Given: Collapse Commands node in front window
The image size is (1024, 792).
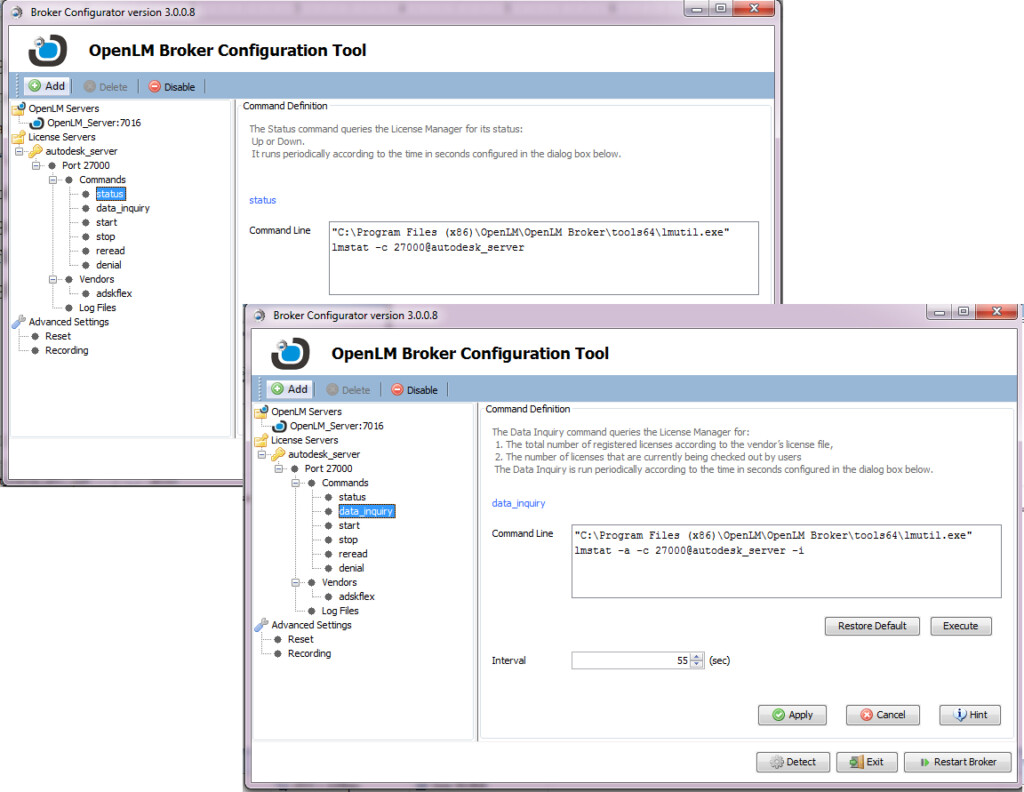Looking at the screenshot, I should tap(296, 483).
